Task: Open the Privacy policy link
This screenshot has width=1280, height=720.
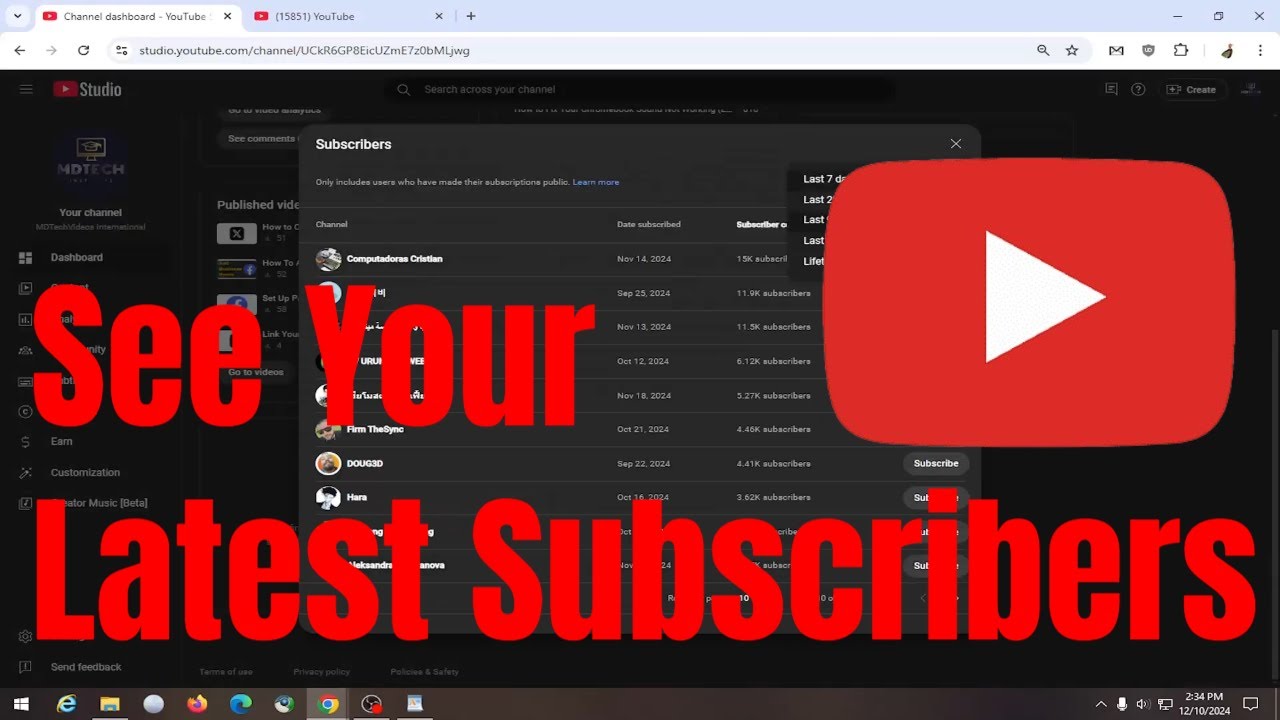Action: point(322,672)
